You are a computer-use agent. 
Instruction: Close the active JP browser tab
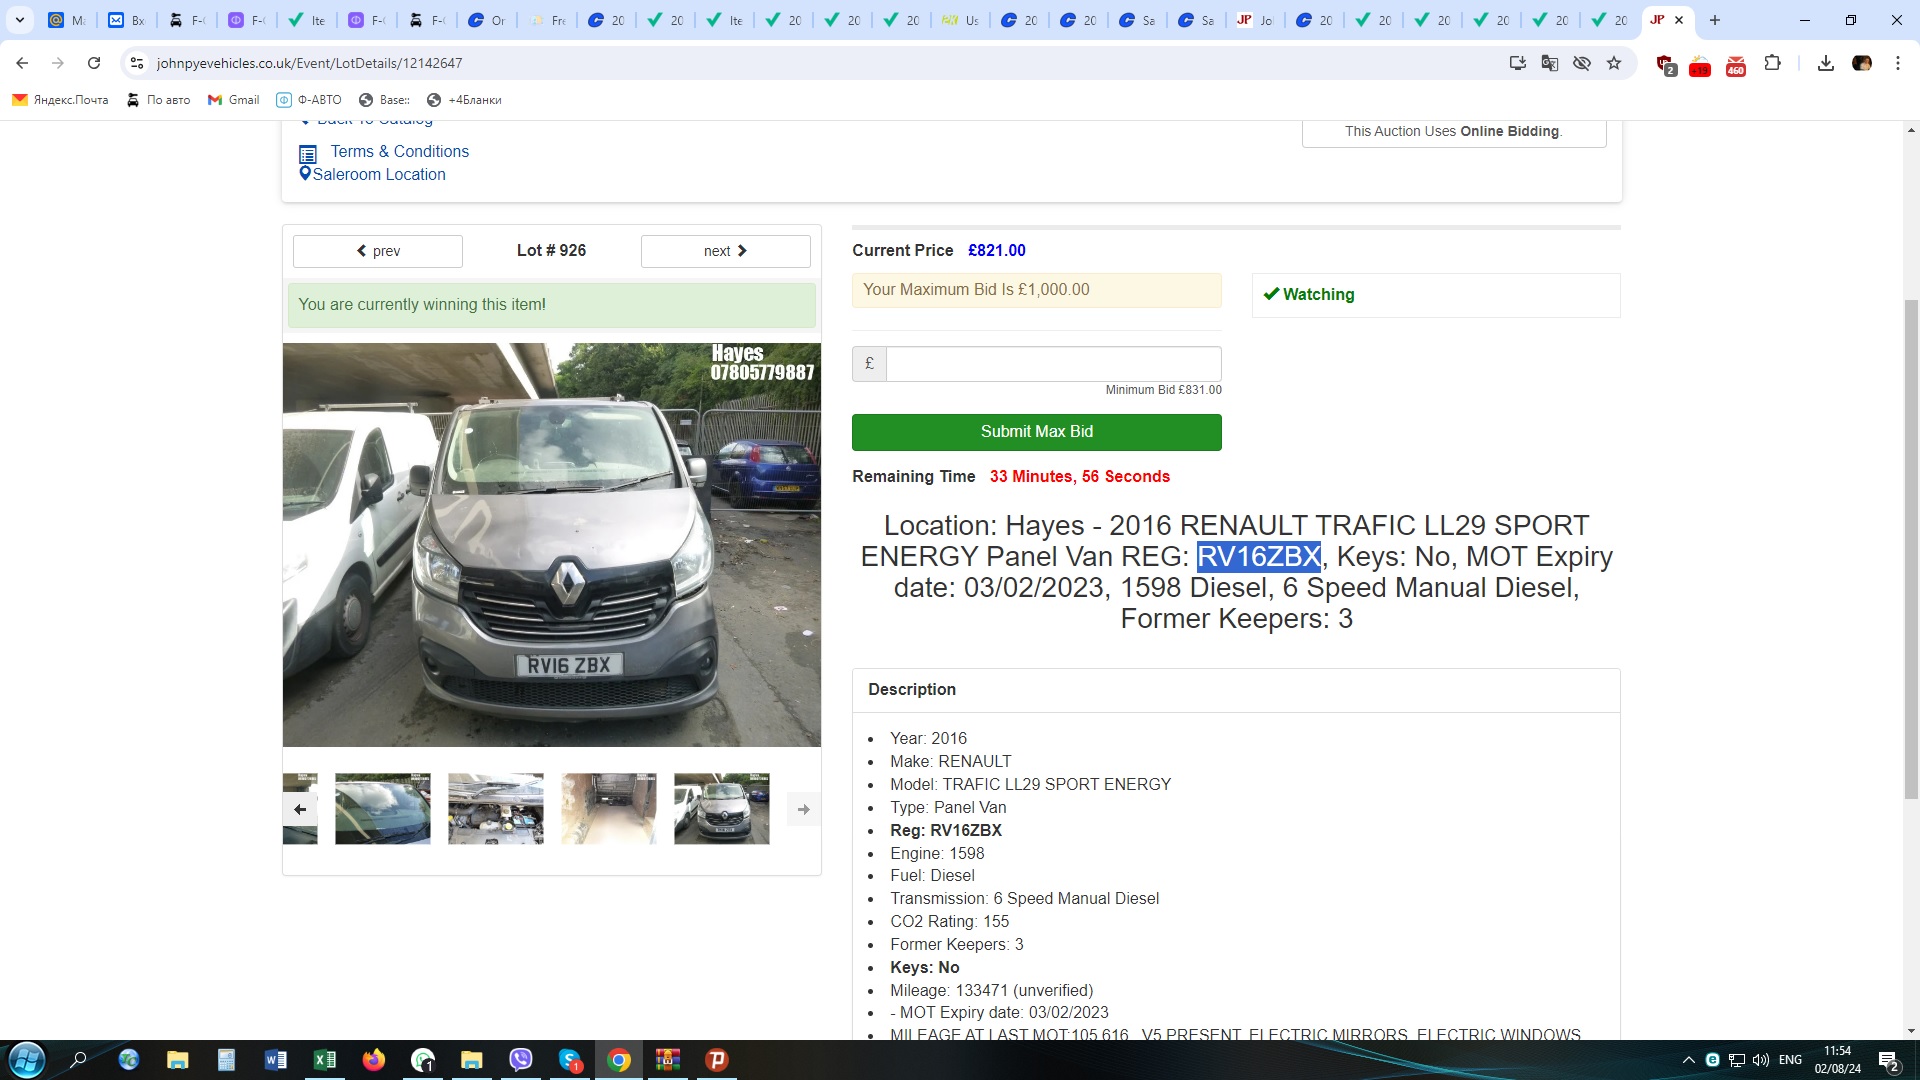point(1679,20)
